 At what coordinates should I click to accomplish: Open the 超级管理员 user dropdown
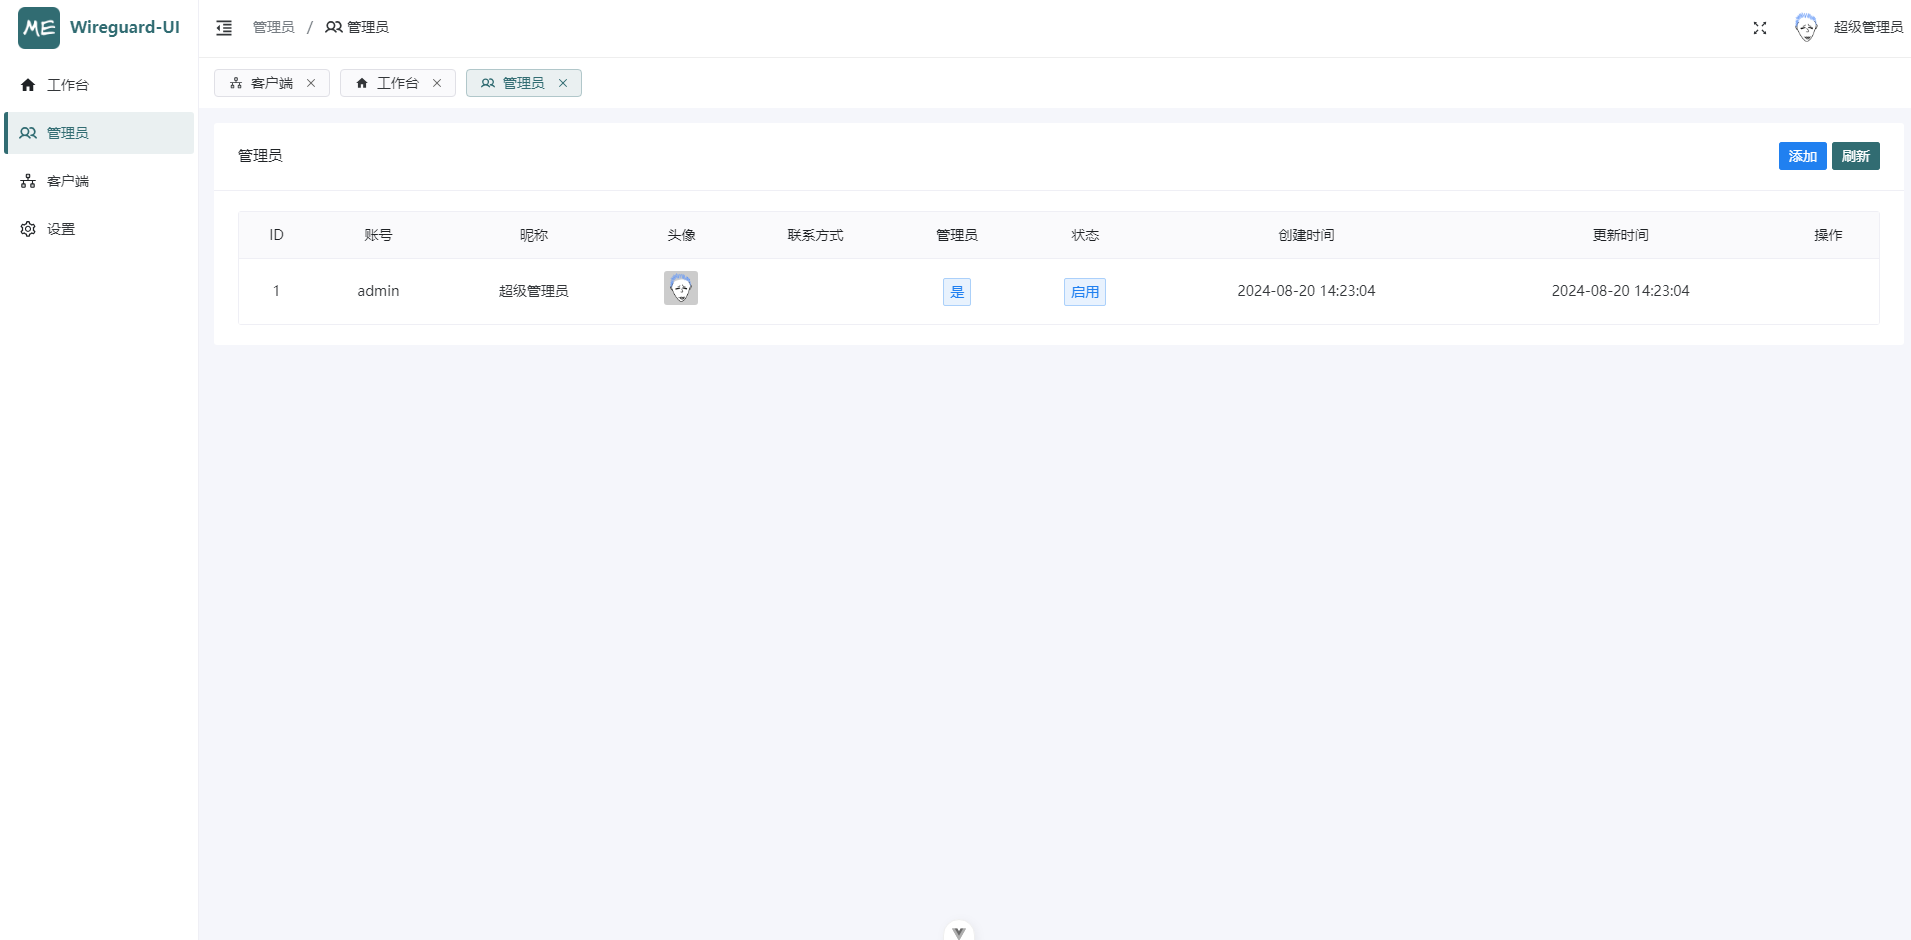(x=1867, y=27)
